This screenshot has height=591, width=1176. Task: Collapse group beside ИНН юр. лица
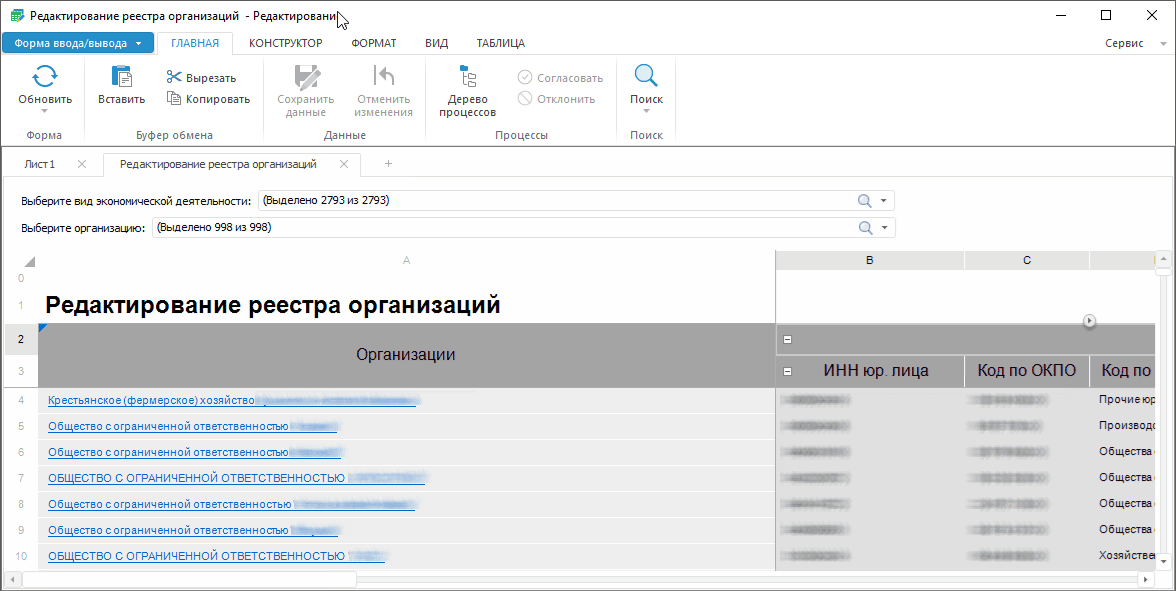(788, 371)
